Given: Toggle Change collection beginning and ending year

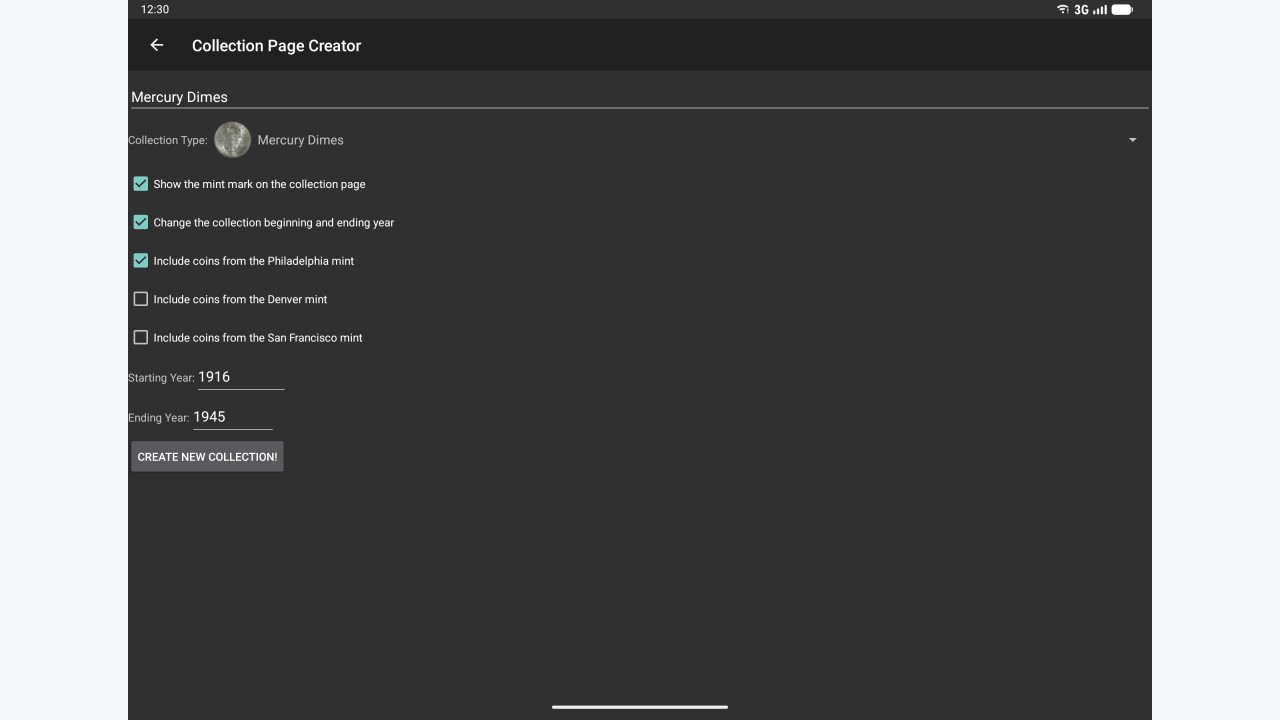Looking at the screenshot, I should point(141,222).
